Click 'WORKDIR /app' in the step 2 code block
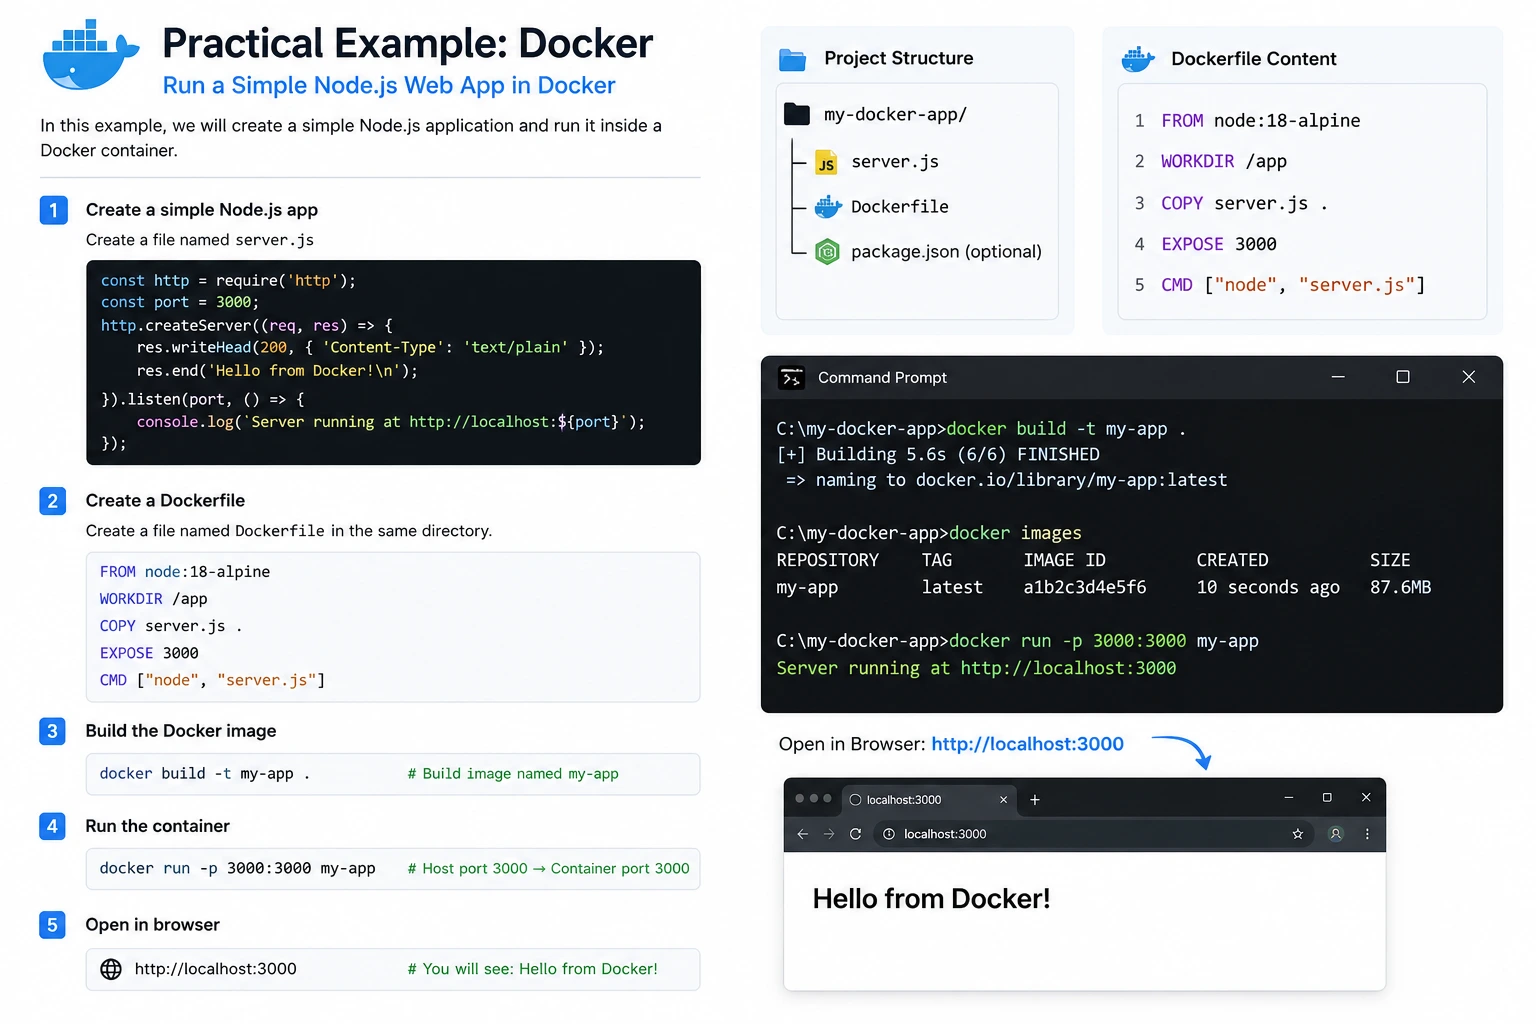This screenshot has width=1536, height=1024. click(154, 599)
